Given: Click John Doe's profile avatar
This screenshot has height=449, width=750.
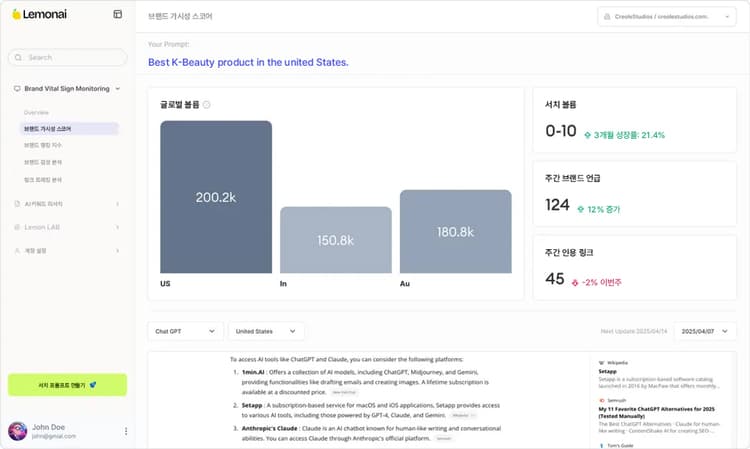Looking at the screenshot, I should (17, 431).
